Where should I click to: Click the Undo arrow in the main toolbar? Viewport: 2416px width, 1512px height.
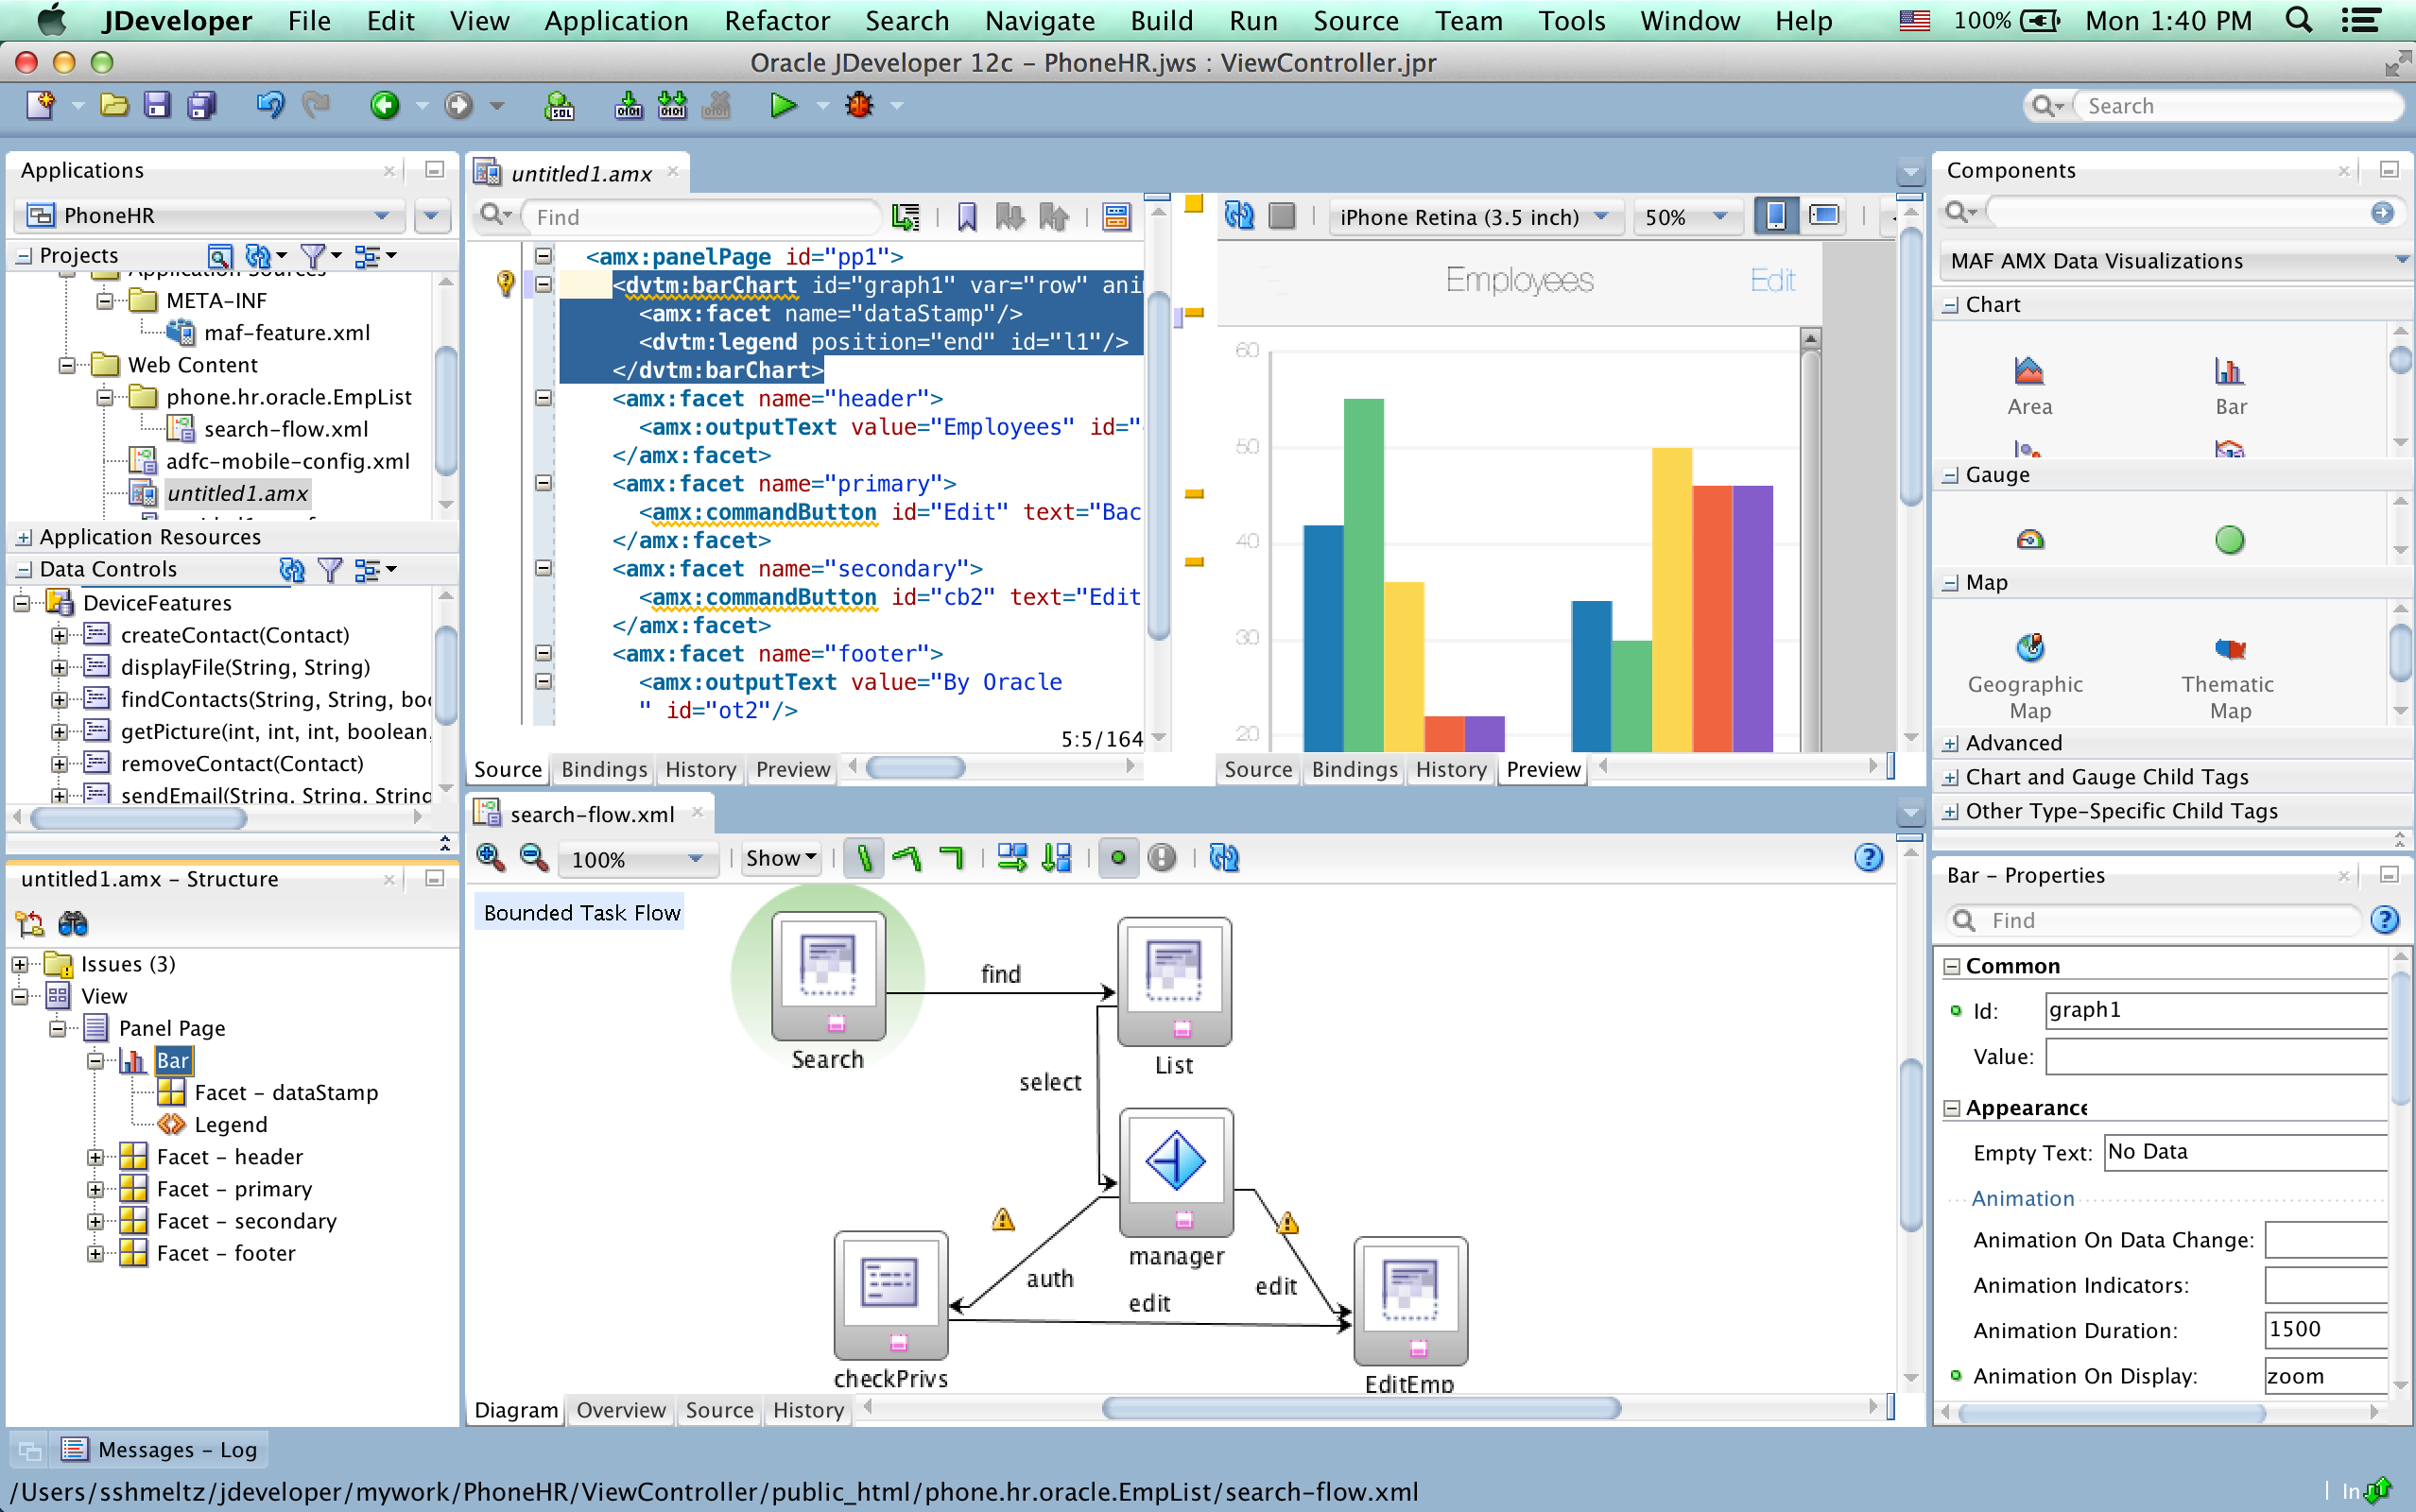[x=270, y=105]
